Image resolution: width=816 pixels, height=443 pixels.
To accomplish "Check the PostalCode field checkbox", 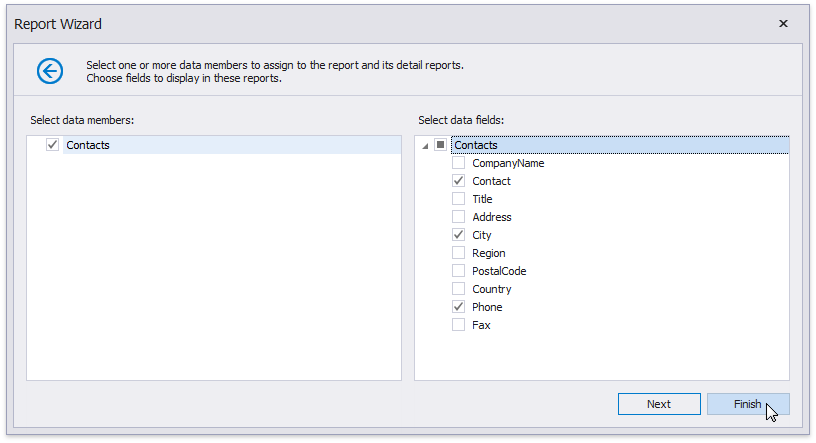I will [x=459, y=271].
